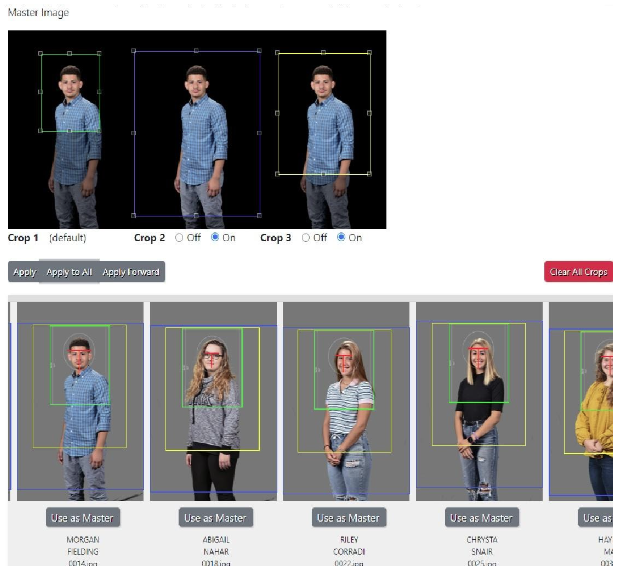Click the Apply button

pos(24,272)
